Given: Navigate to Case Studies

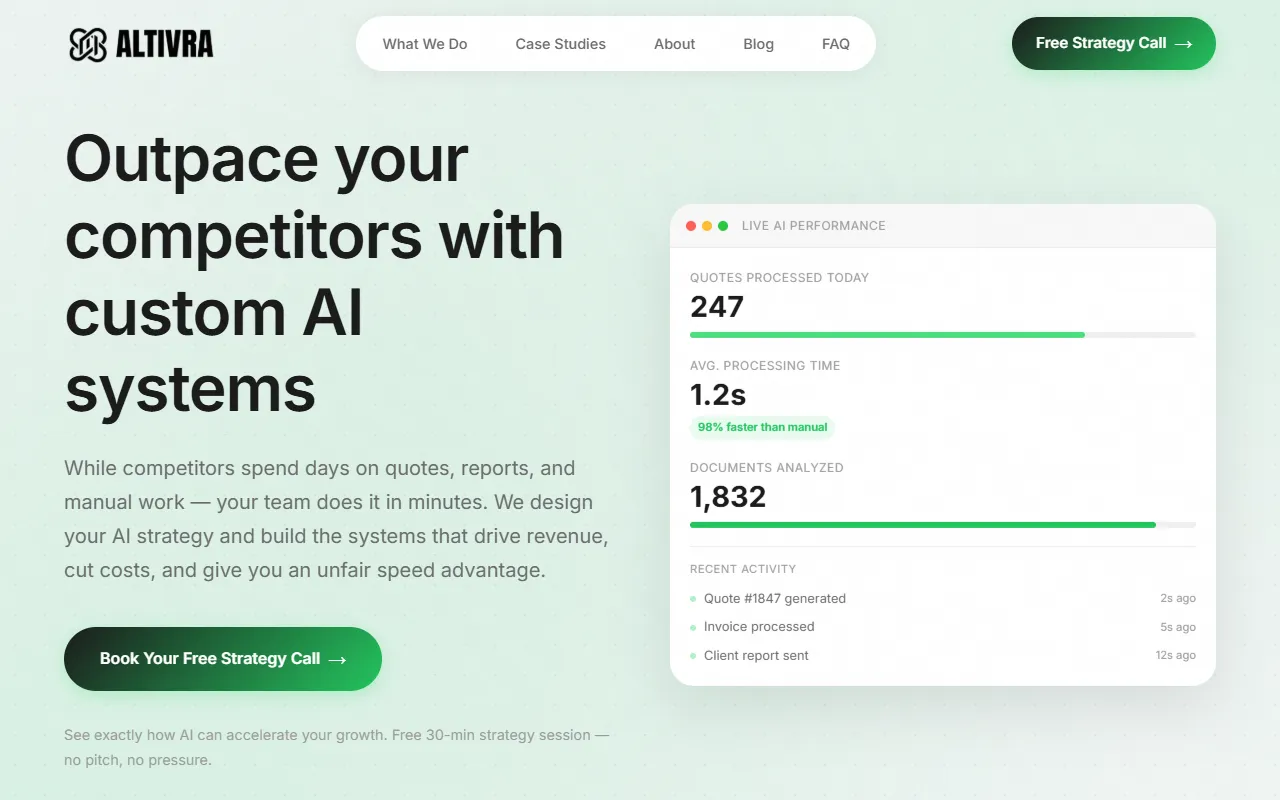Looking at the screenshot, I should click(x=560, y=44).
